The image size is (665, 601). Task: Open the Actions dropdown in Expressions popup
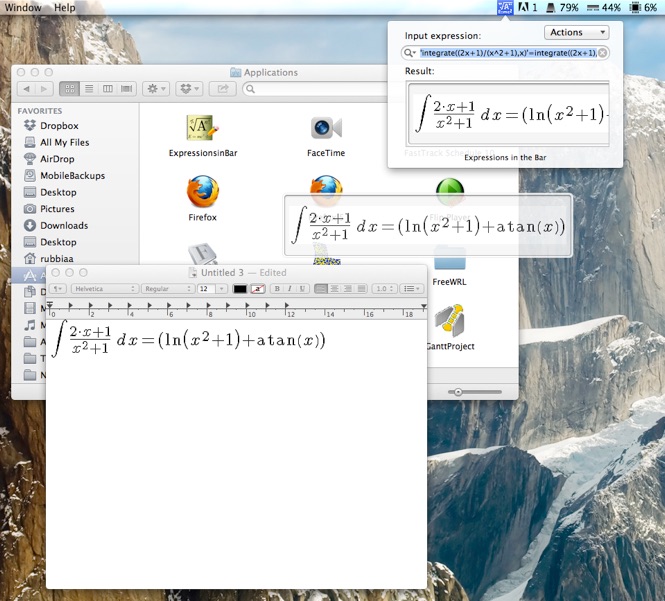(576, 32)
